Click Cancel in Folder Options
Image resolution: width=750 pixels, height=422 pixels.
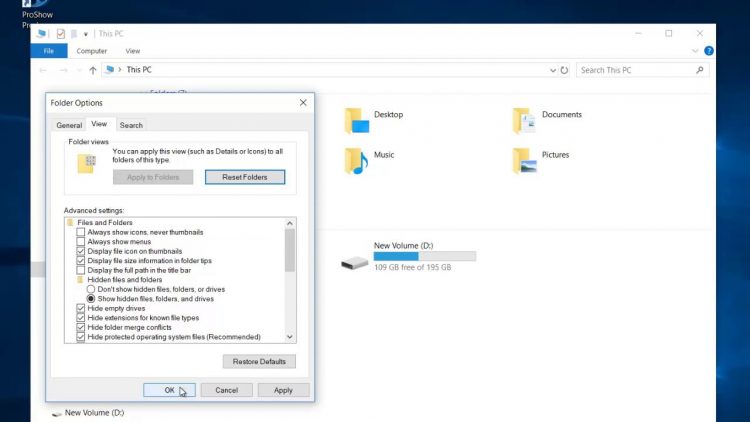click(x=227, y=390)
